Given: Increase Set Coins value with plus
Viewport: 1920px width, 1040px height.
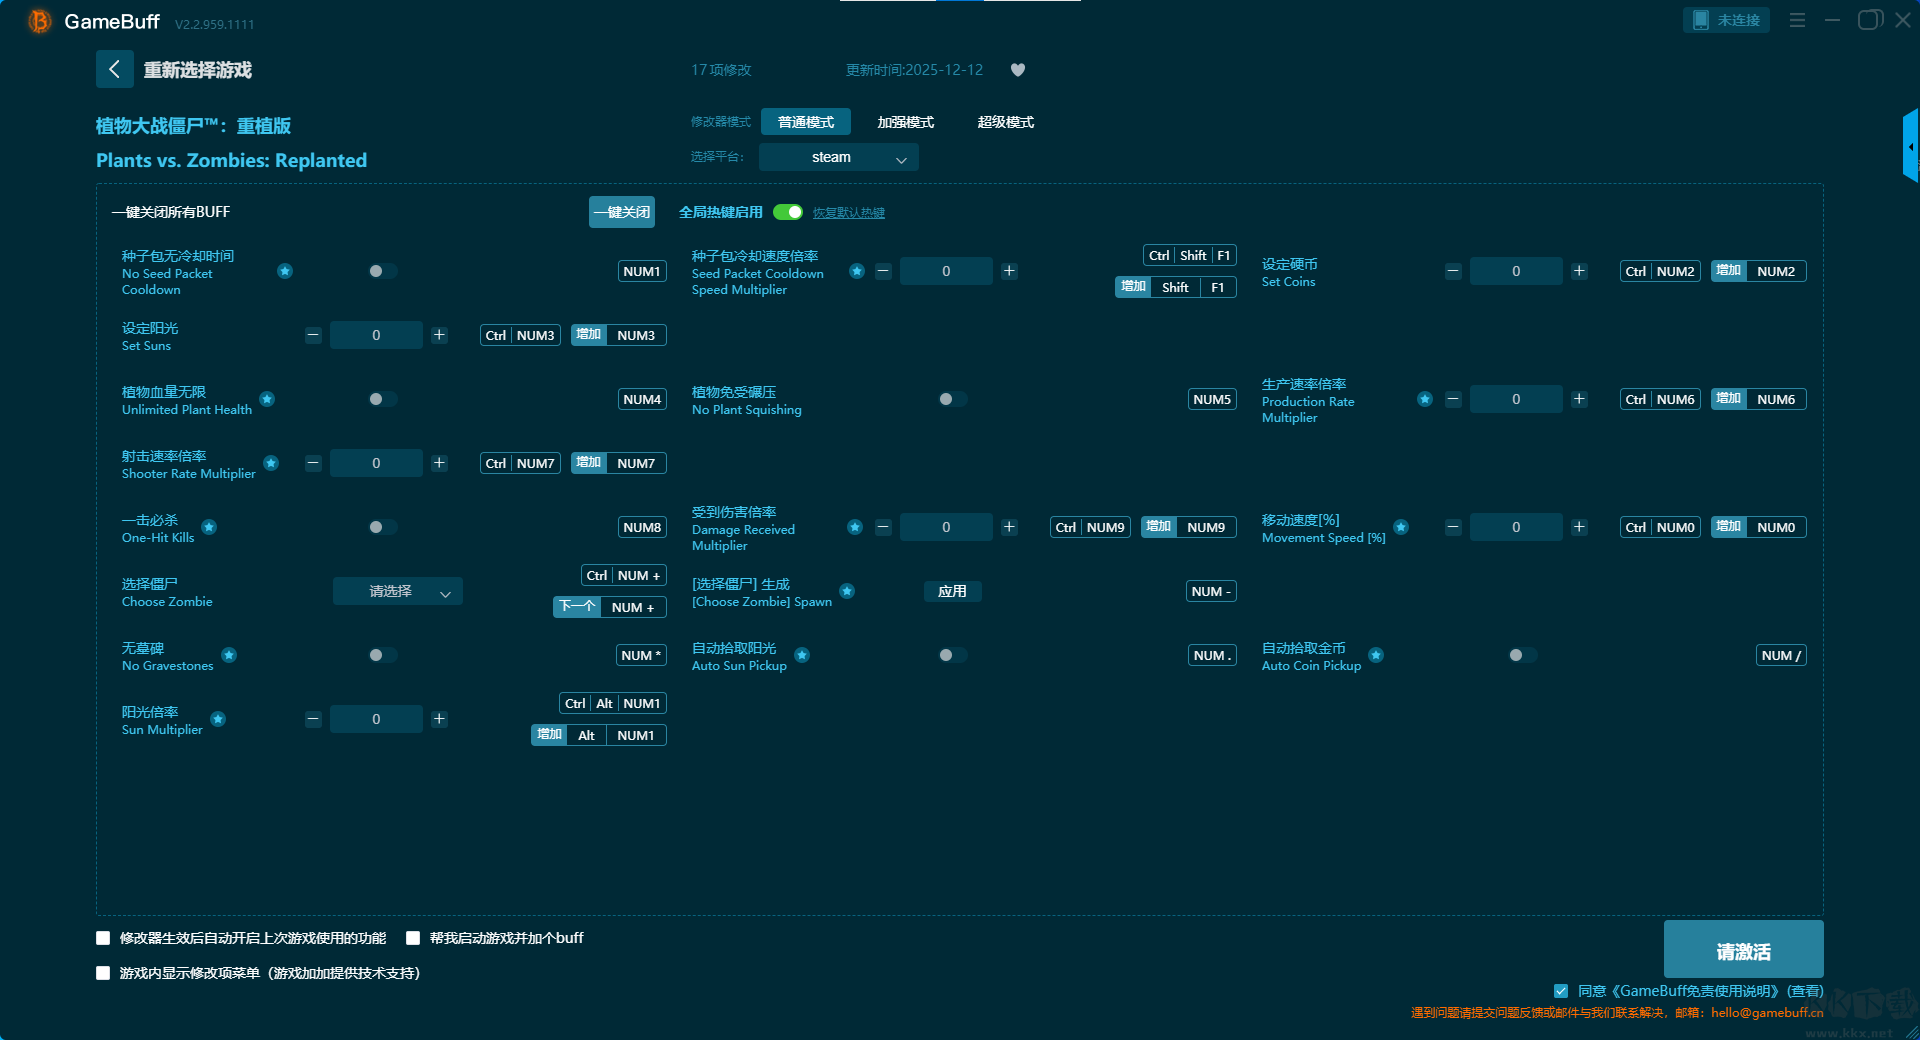Looking at the screenshot, I should pos(1579,271).
